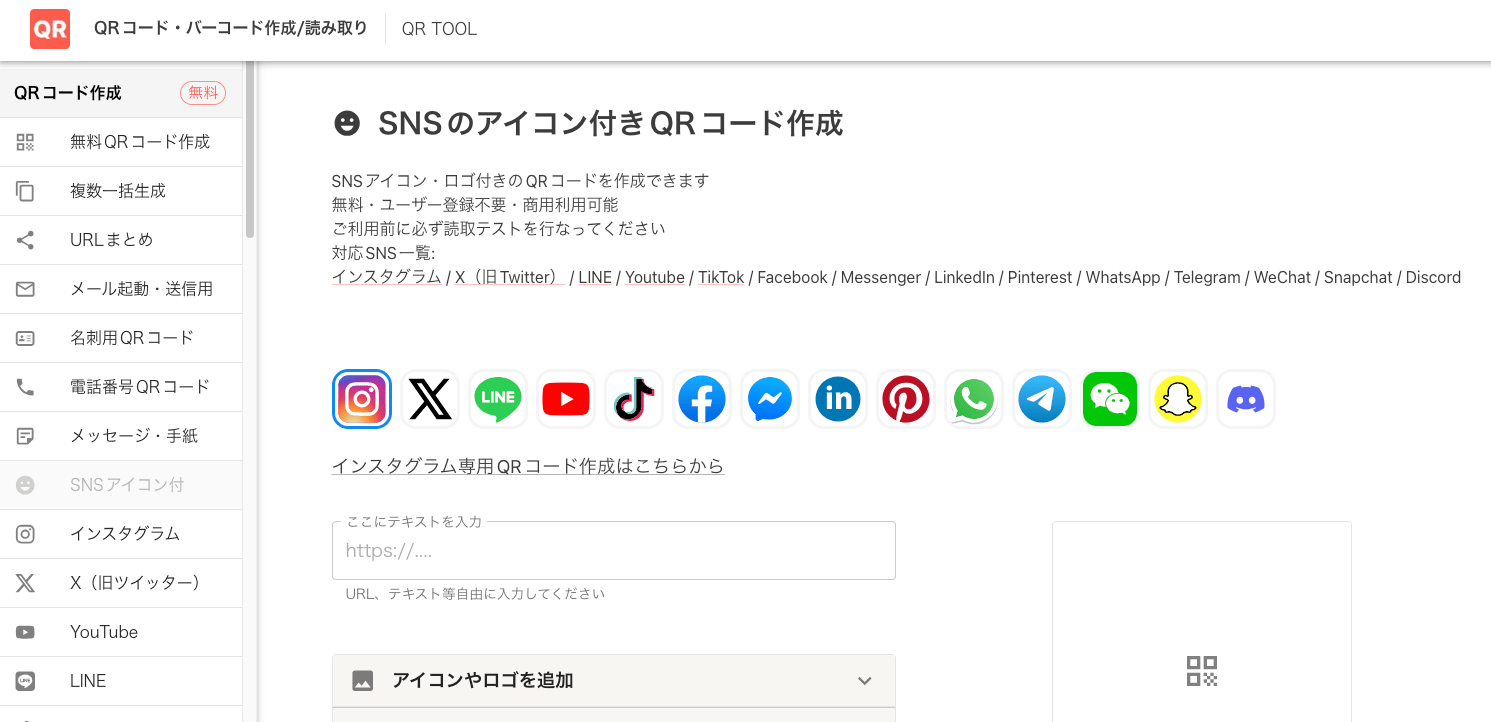The image size is (1491, 722).
Task: Pick the YouTube icon in the icon row
Action: [x=565, y=398]
